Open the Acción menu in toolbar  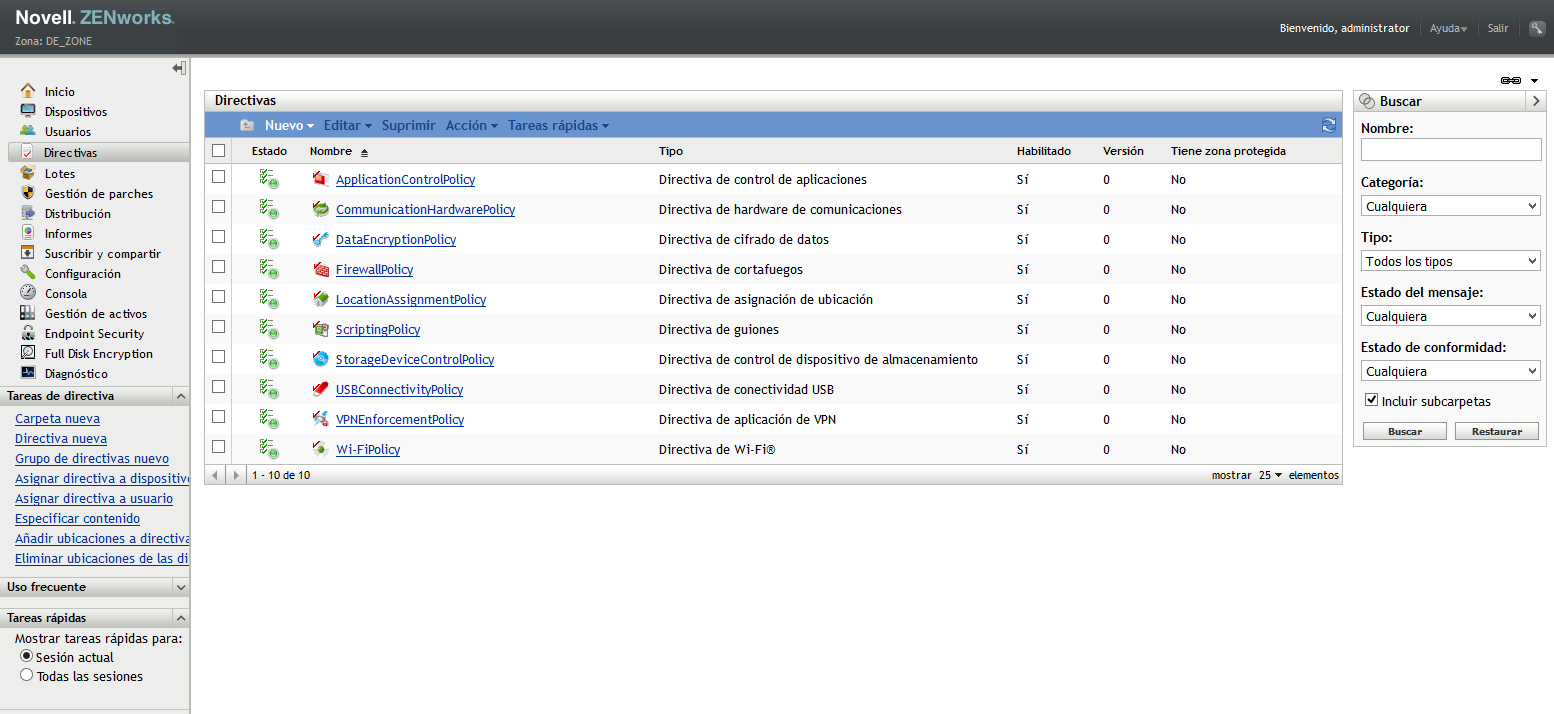(x=471, y=125)
